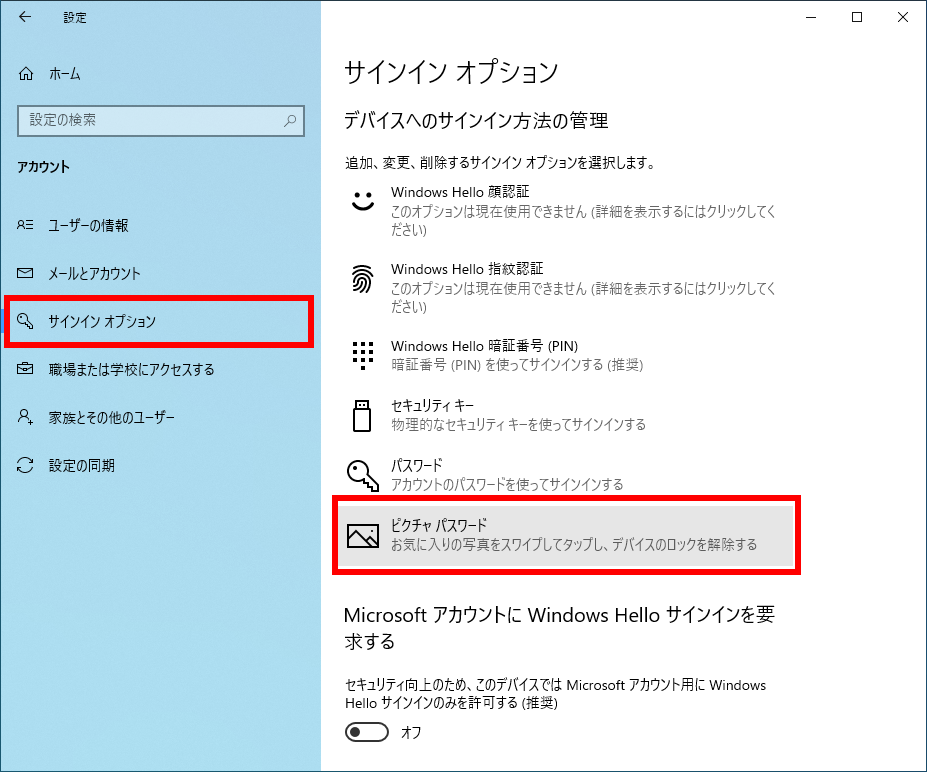Viewport: 927px width, 772px height.
Task: Focus the 設定の検索 search field
Action: [161, 121]
